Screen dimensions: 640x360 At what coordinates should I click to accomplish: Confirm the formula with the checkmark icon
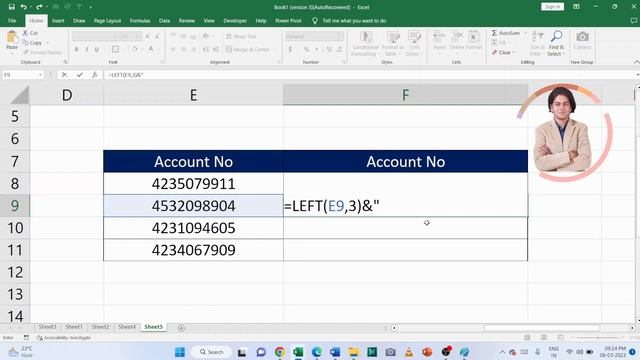point(80,75)
